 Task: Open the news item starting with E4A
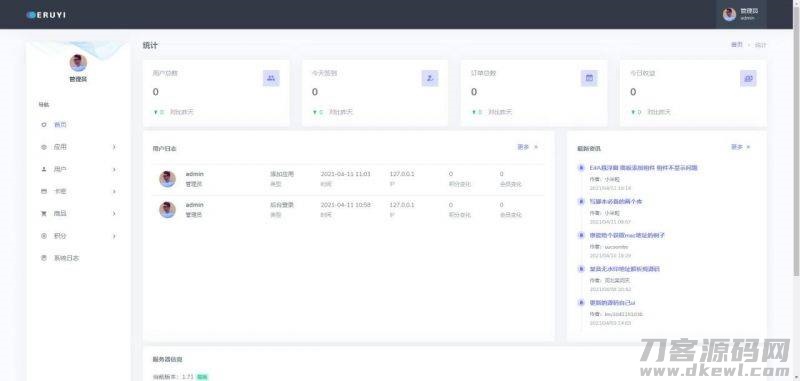click(x=643, y=168)
